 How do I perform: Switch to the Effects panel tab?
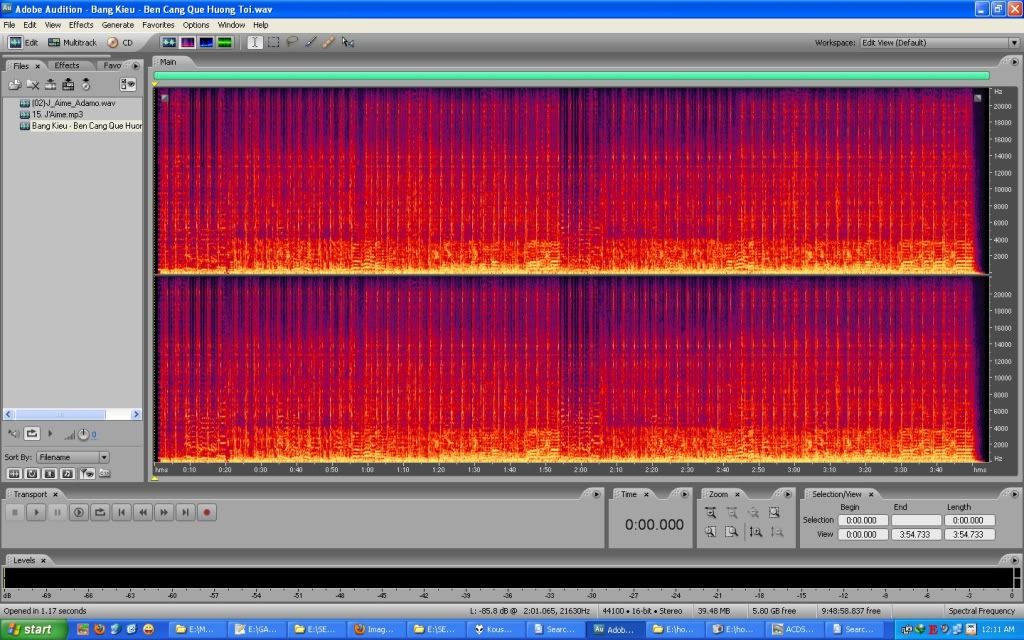click(67, 65)
